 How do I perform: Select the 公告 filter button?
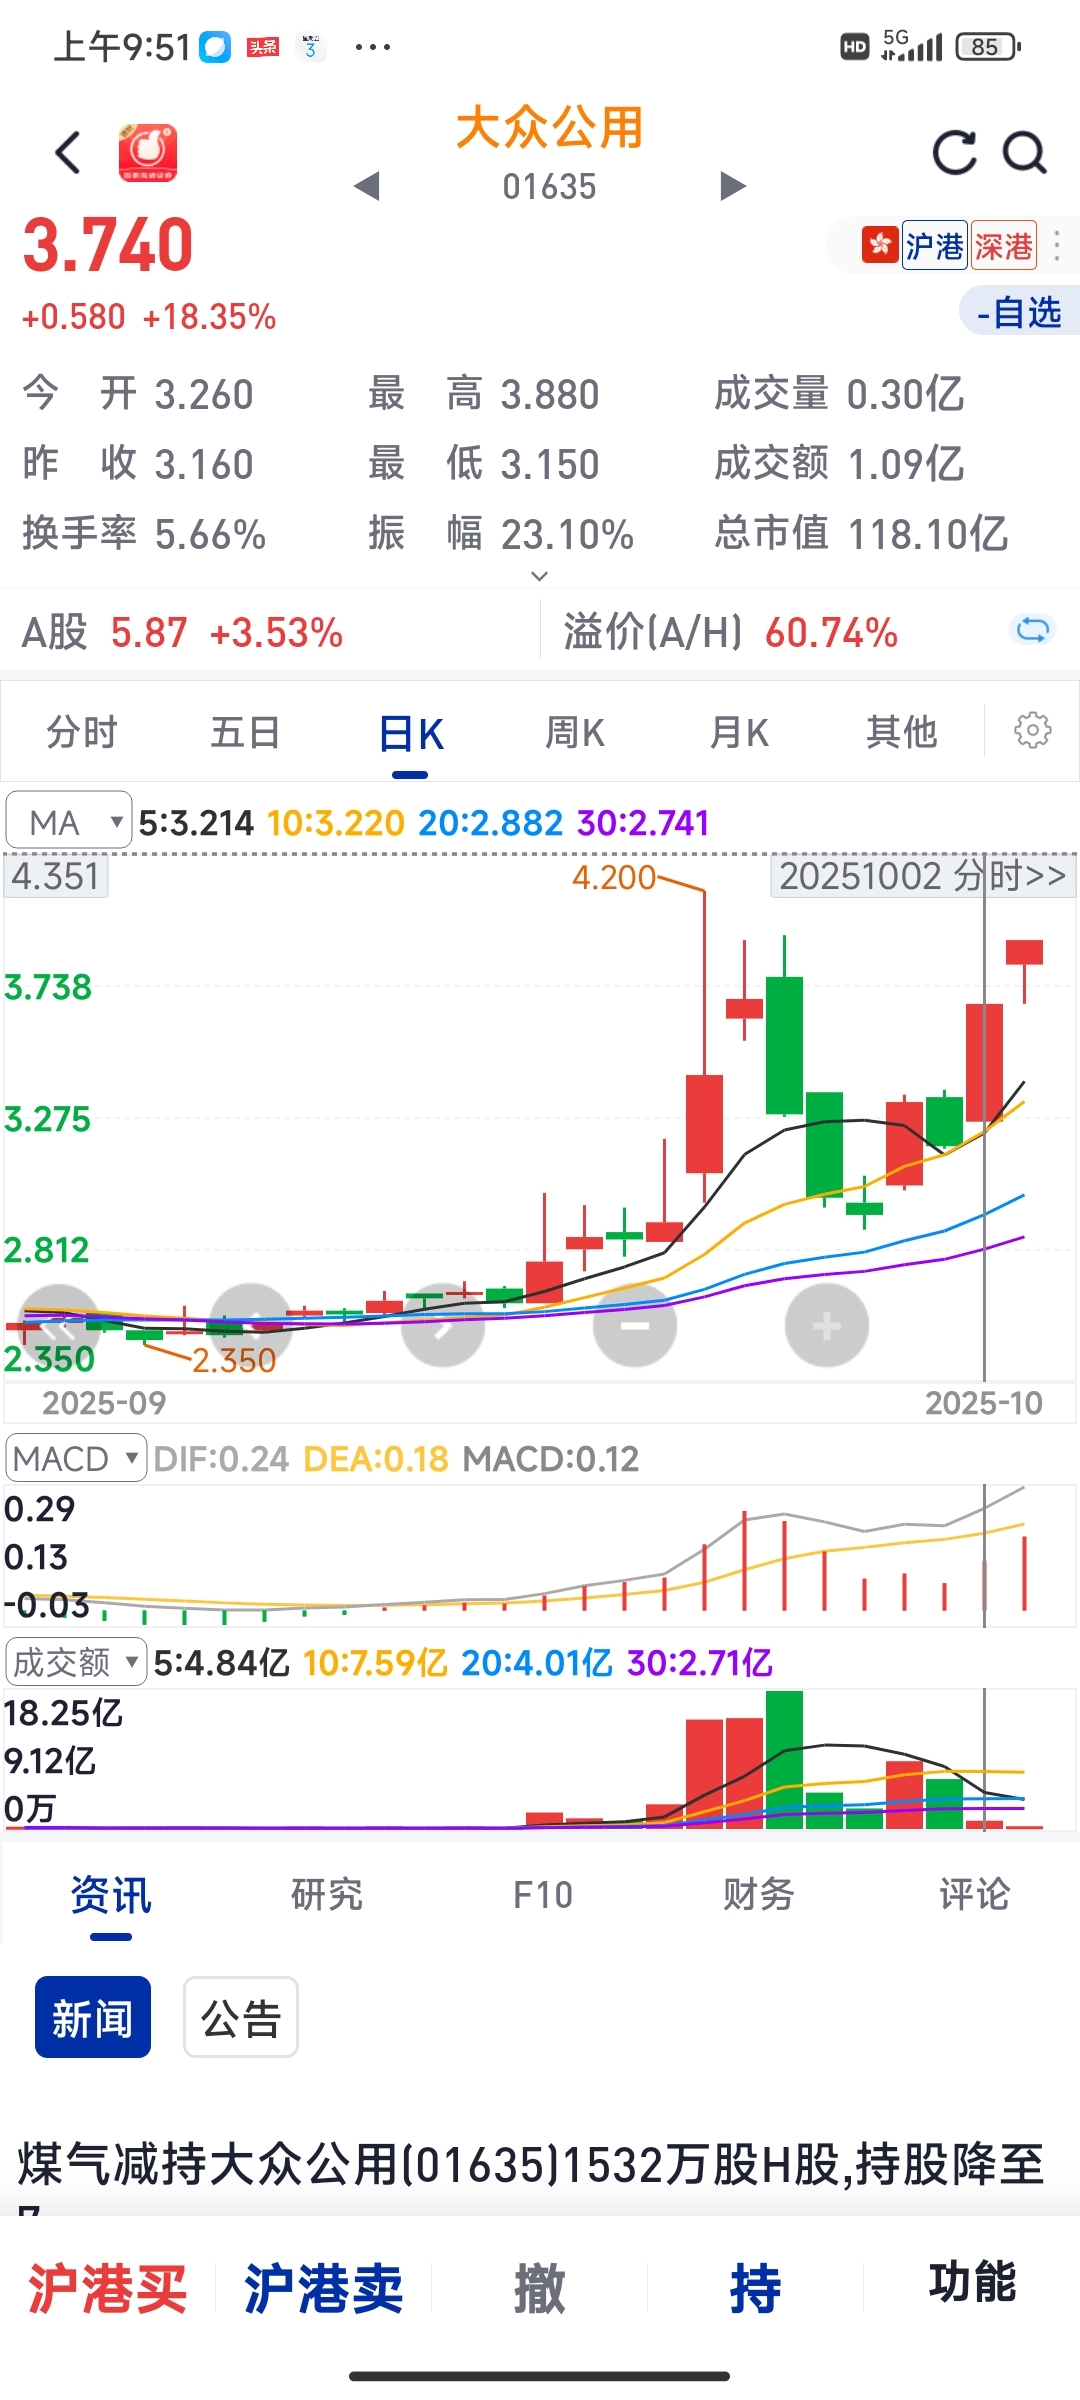[241, 2017]
